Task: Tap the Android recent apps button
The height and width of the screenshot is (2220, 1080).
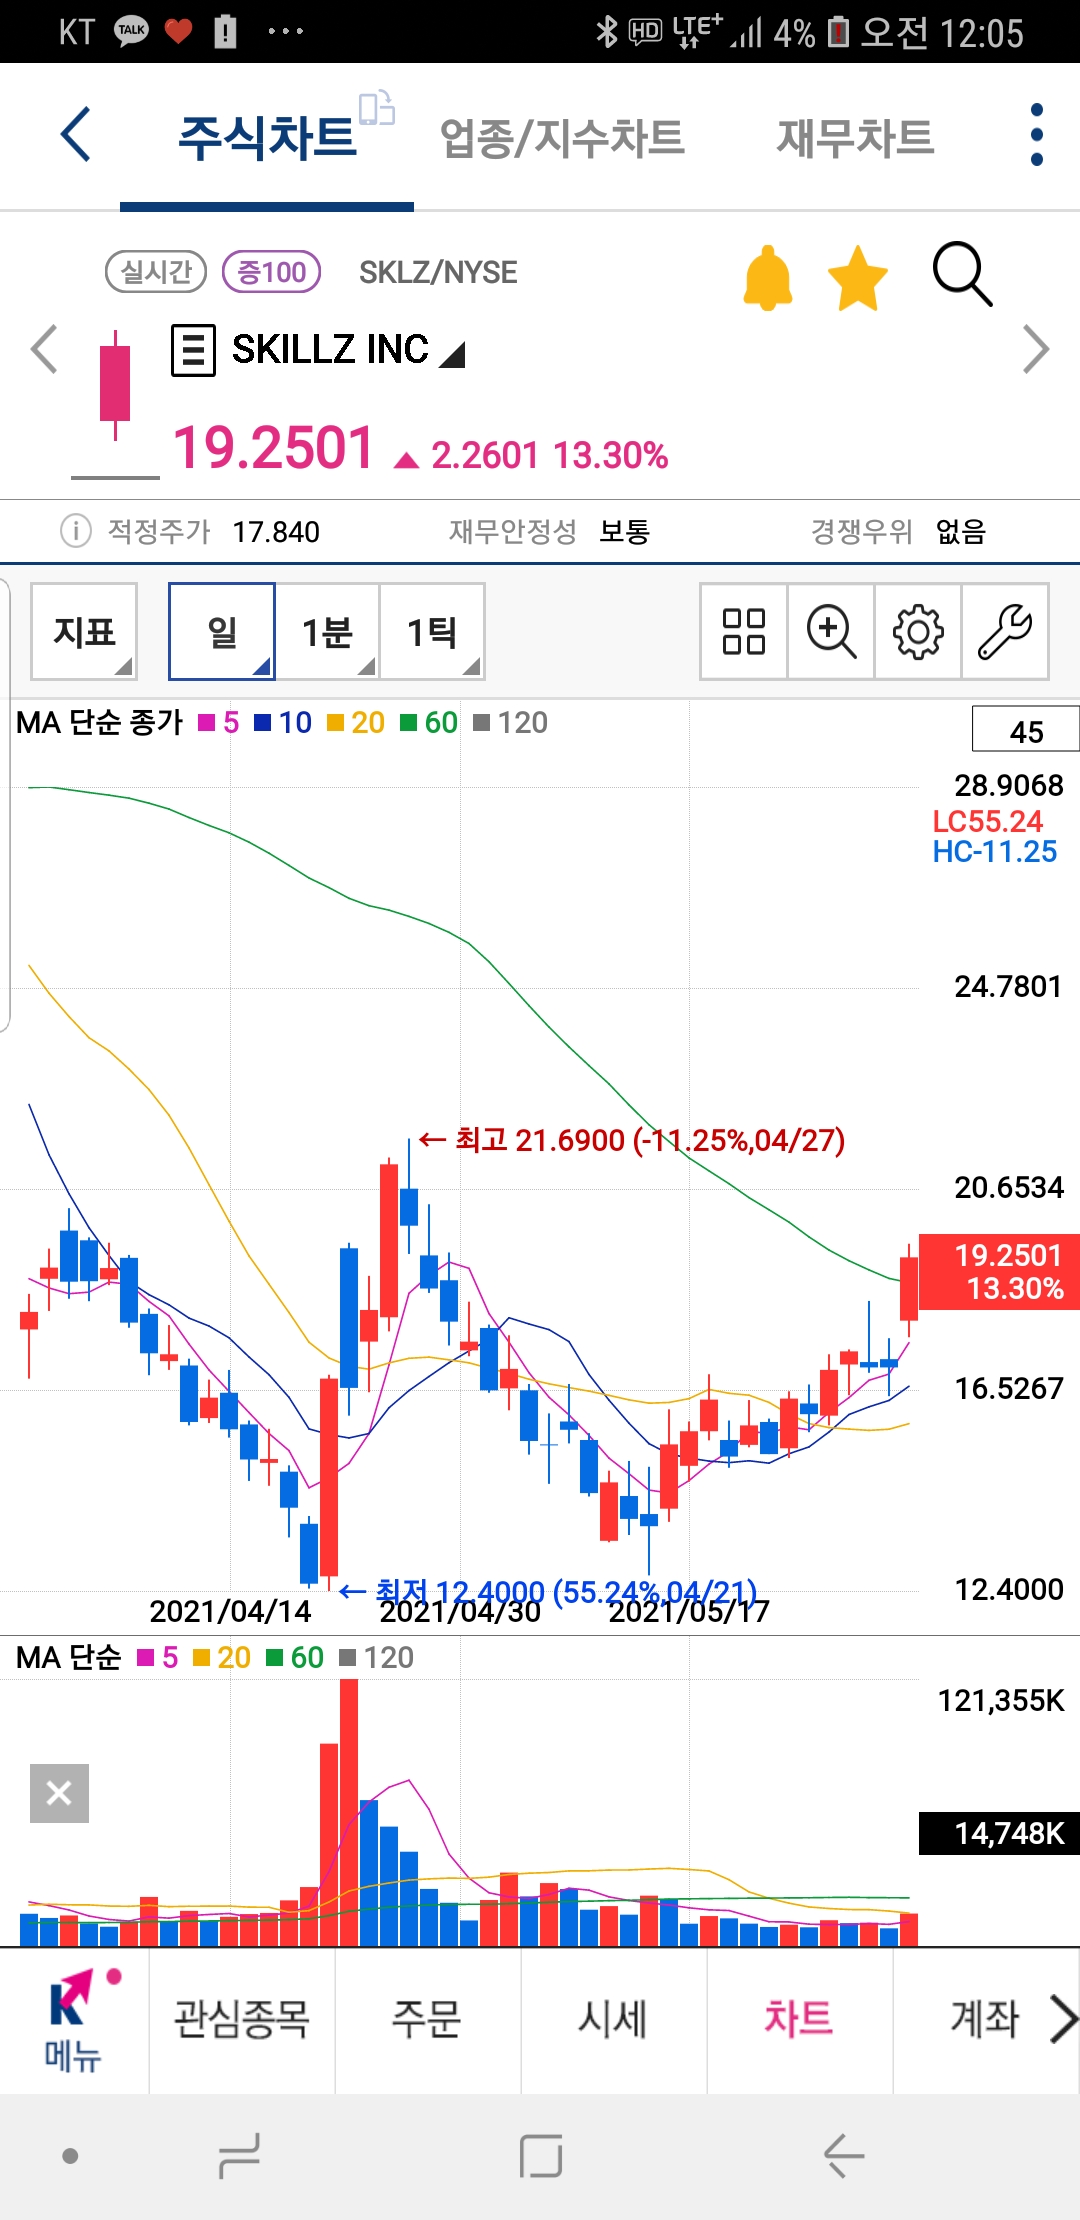Action: [x=240, y=2155]
